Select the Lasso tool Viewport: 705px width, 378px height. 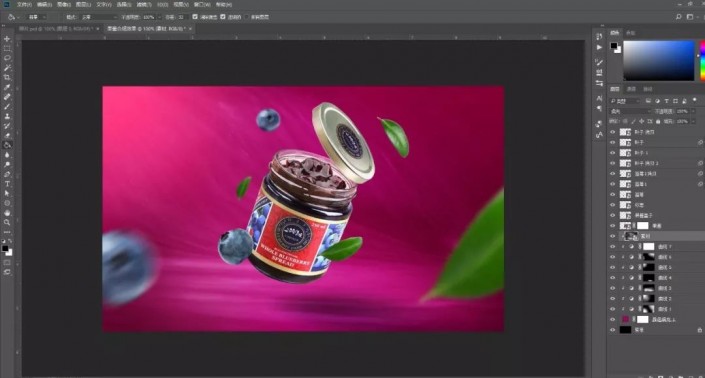[x=7, y=58]
